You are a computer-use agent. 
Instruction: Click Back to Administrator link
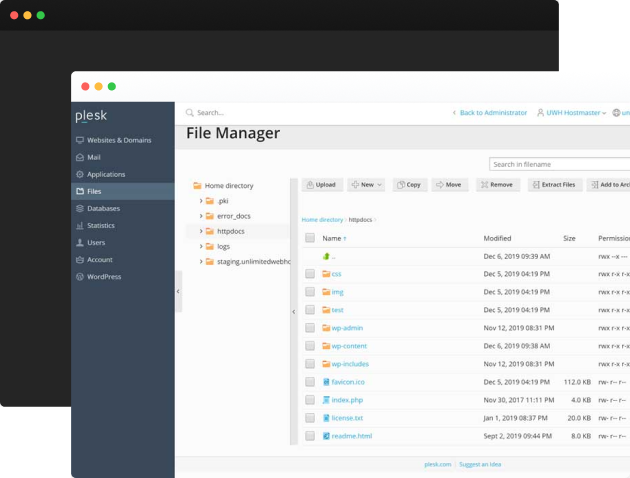click(493, 112)
